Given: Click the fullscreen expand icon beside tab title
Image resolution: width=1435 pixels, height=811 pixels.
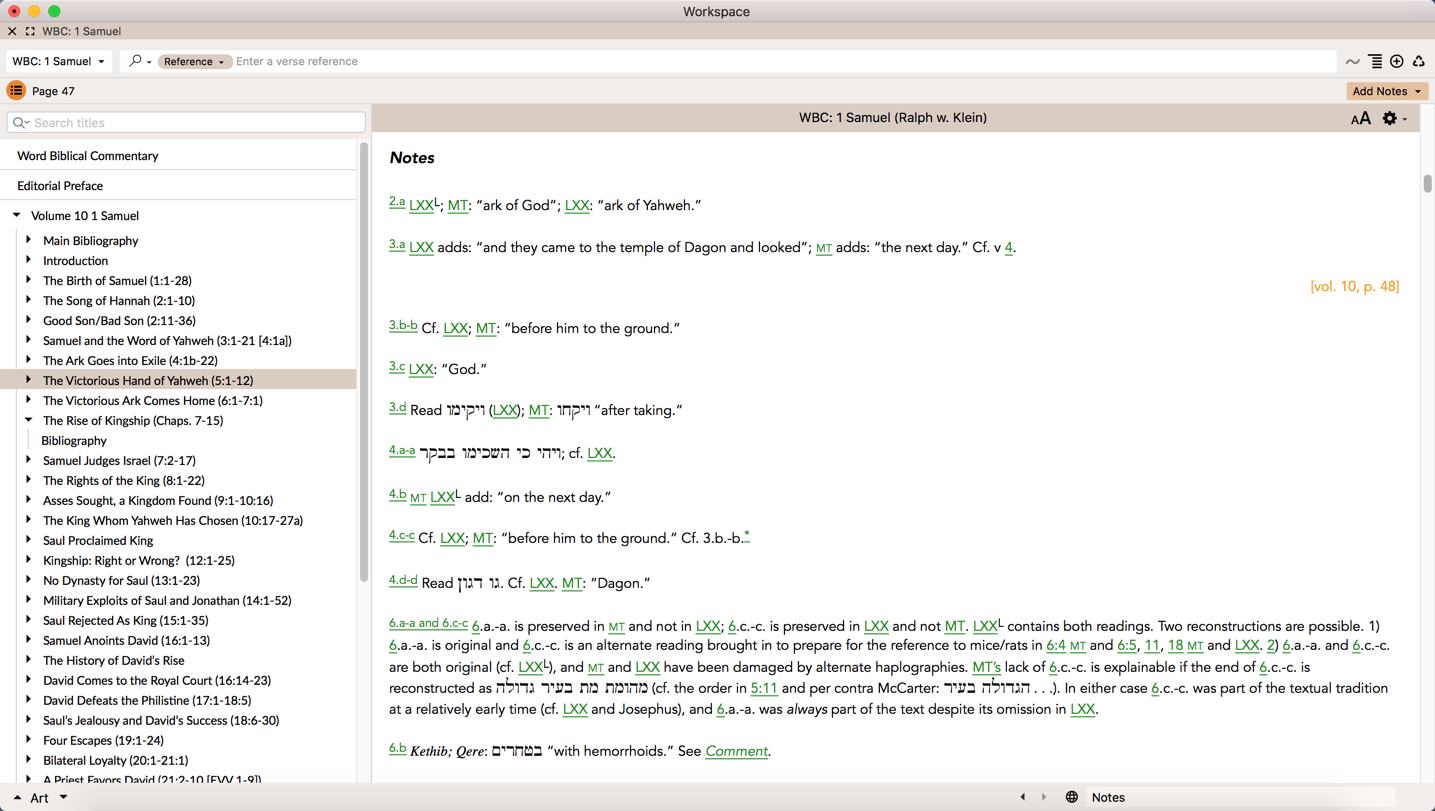Looking at the screenshot, I should pyautogui.click(x=30, y=31).
